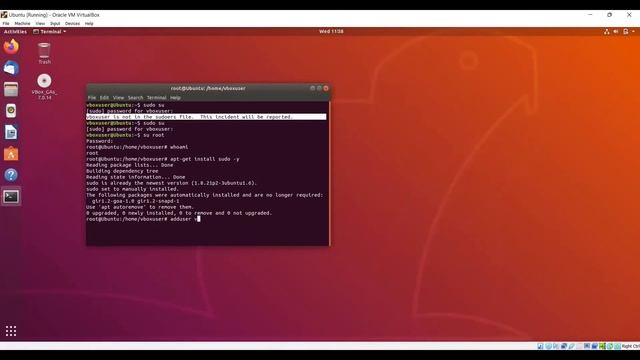Click 'sudo set to manually installed.' line
640x360 pixels.
[x=132, y=189]
